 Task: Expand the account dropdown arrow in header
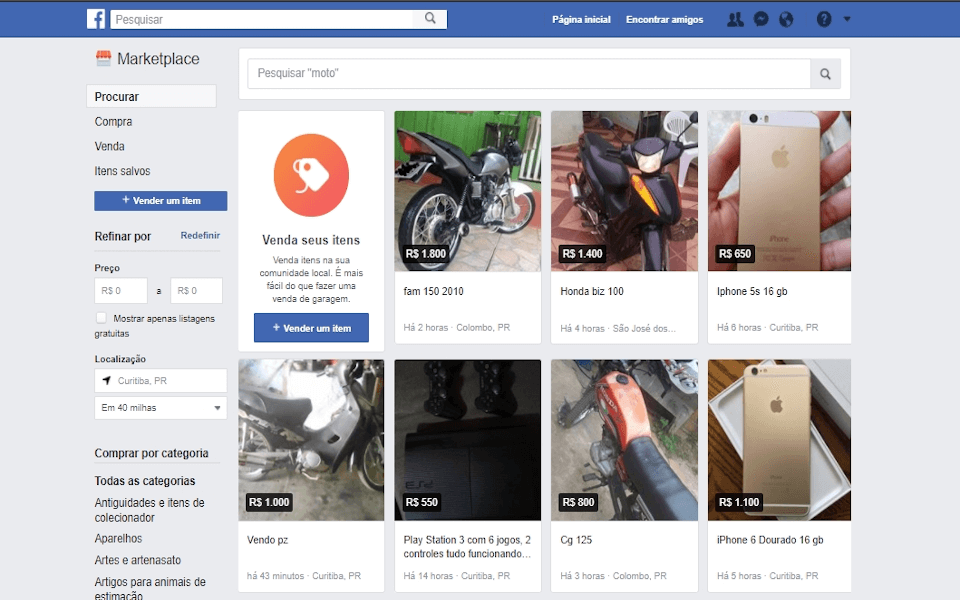[847, 19]
